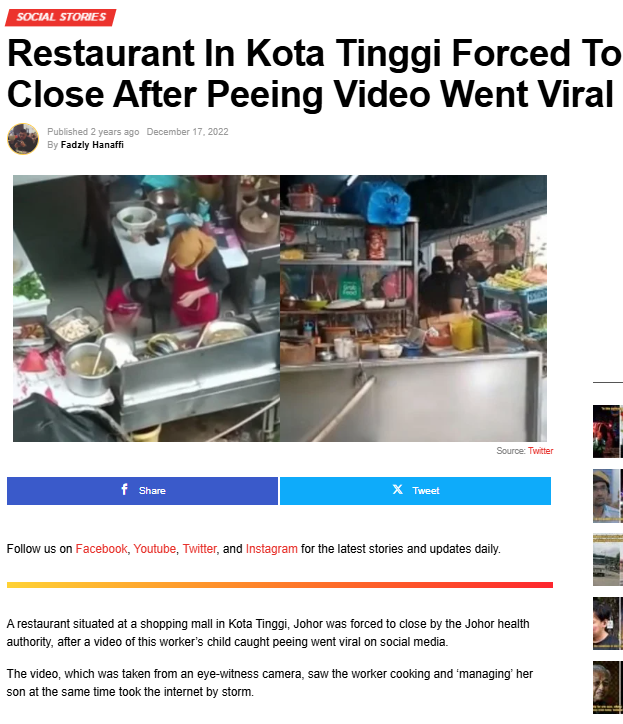Open first sidebar thumbnail with red lights
Screen dimensions: 623x724
608,431
